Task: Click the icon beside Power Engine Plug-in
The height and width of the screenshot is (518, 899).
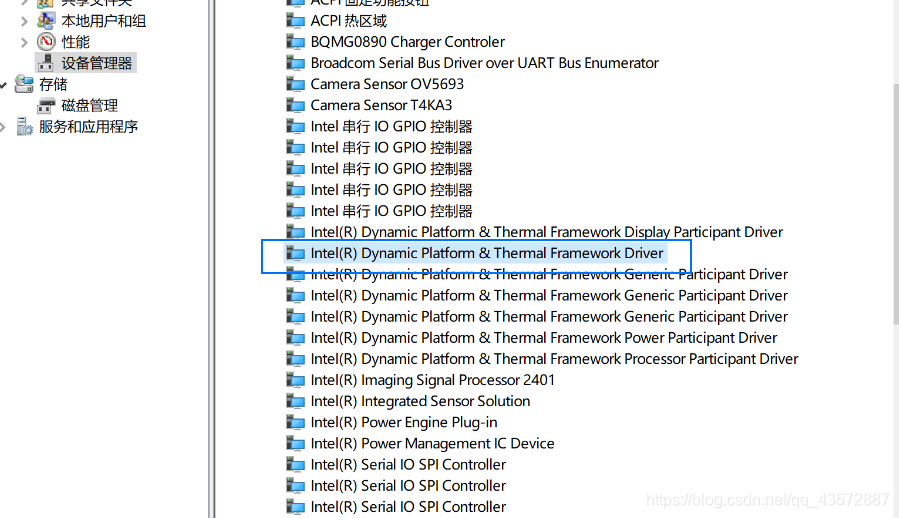Action: tap(295, 423)
